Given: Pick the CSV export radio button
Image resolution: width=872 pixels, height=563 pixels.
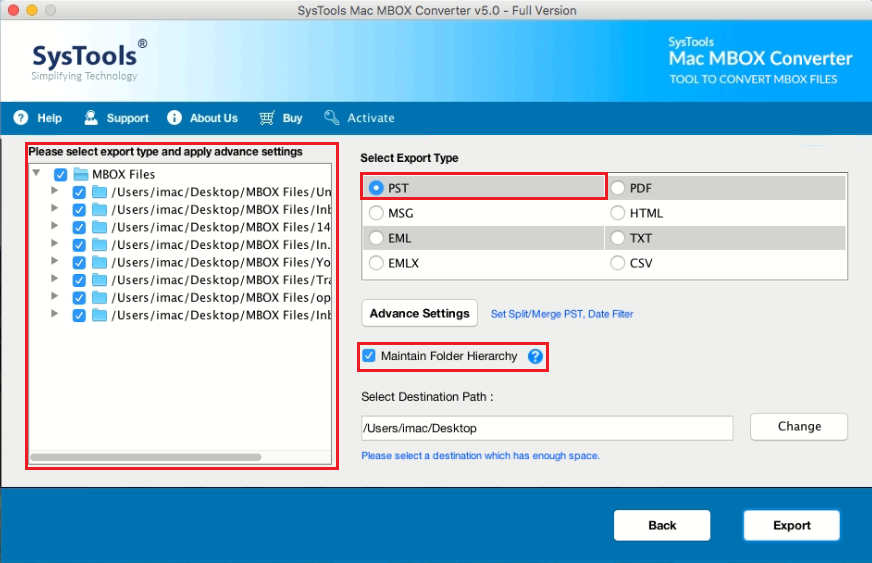Looking at the screenshot, I should [618, 263].
